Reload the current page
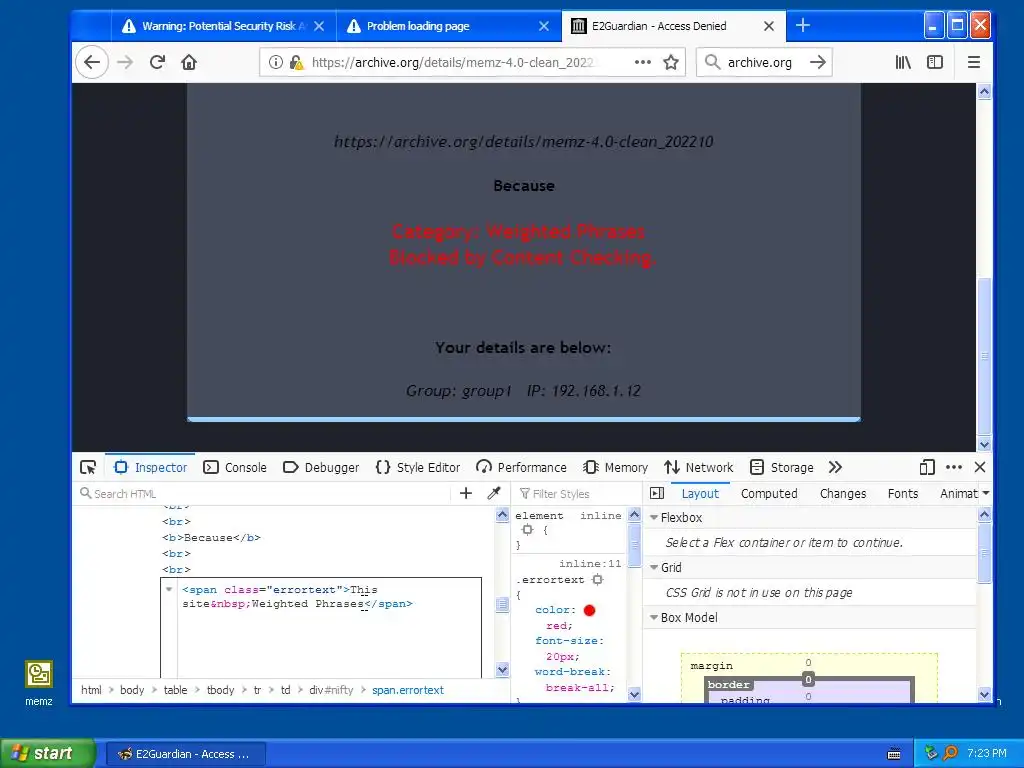The height and width of the screenshot is (768, 1024). [x=157, y=63]
